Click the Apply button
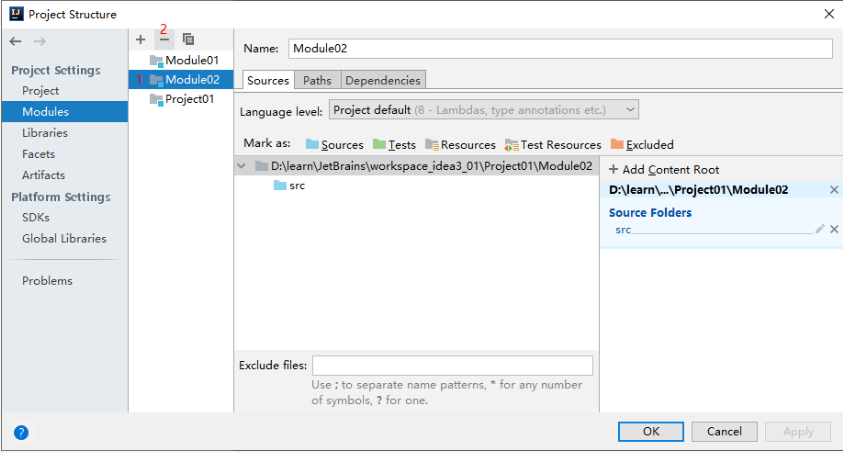 [798, 432]
